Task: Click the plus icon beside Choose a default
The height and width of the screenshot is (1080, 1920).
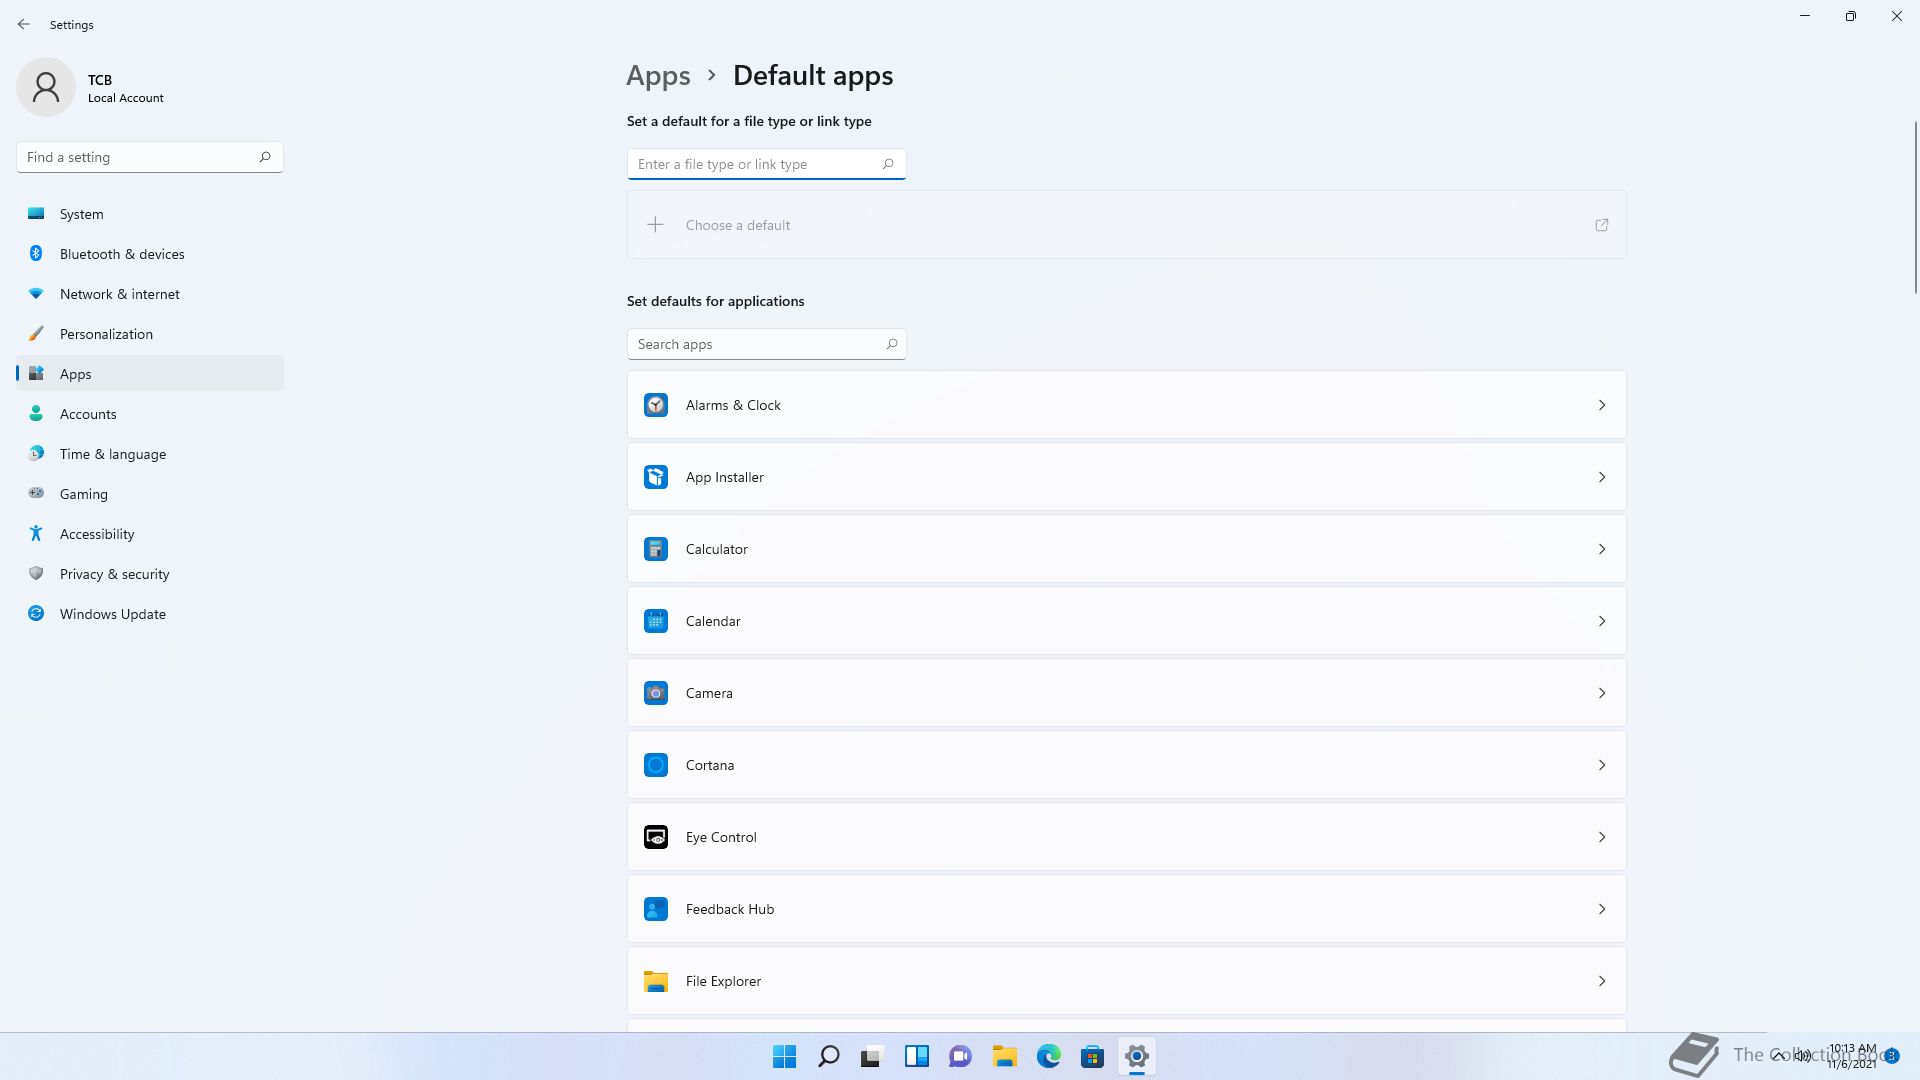Action: [655, 225]
